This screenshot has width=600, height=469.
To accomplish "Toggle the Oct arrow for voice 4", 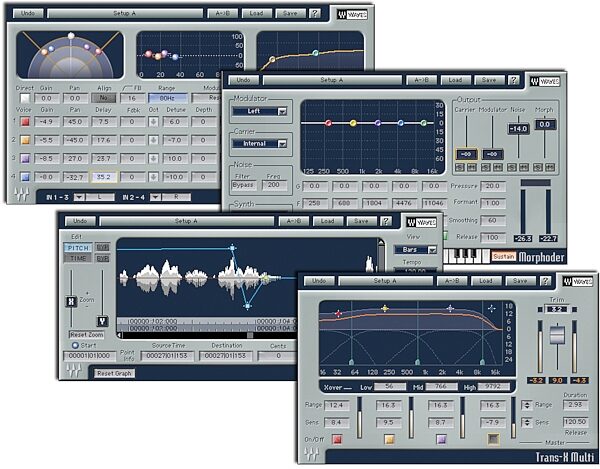I will (153, 177).
